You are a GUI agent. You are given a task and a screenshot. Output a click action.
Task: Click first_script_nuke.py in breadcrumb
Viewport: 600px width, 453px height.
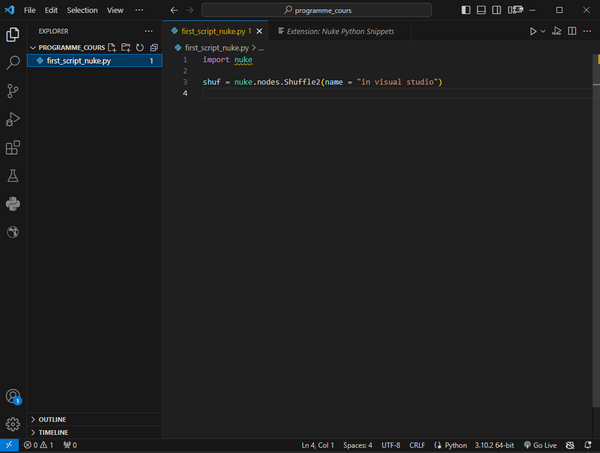click(x=217, y=48)
